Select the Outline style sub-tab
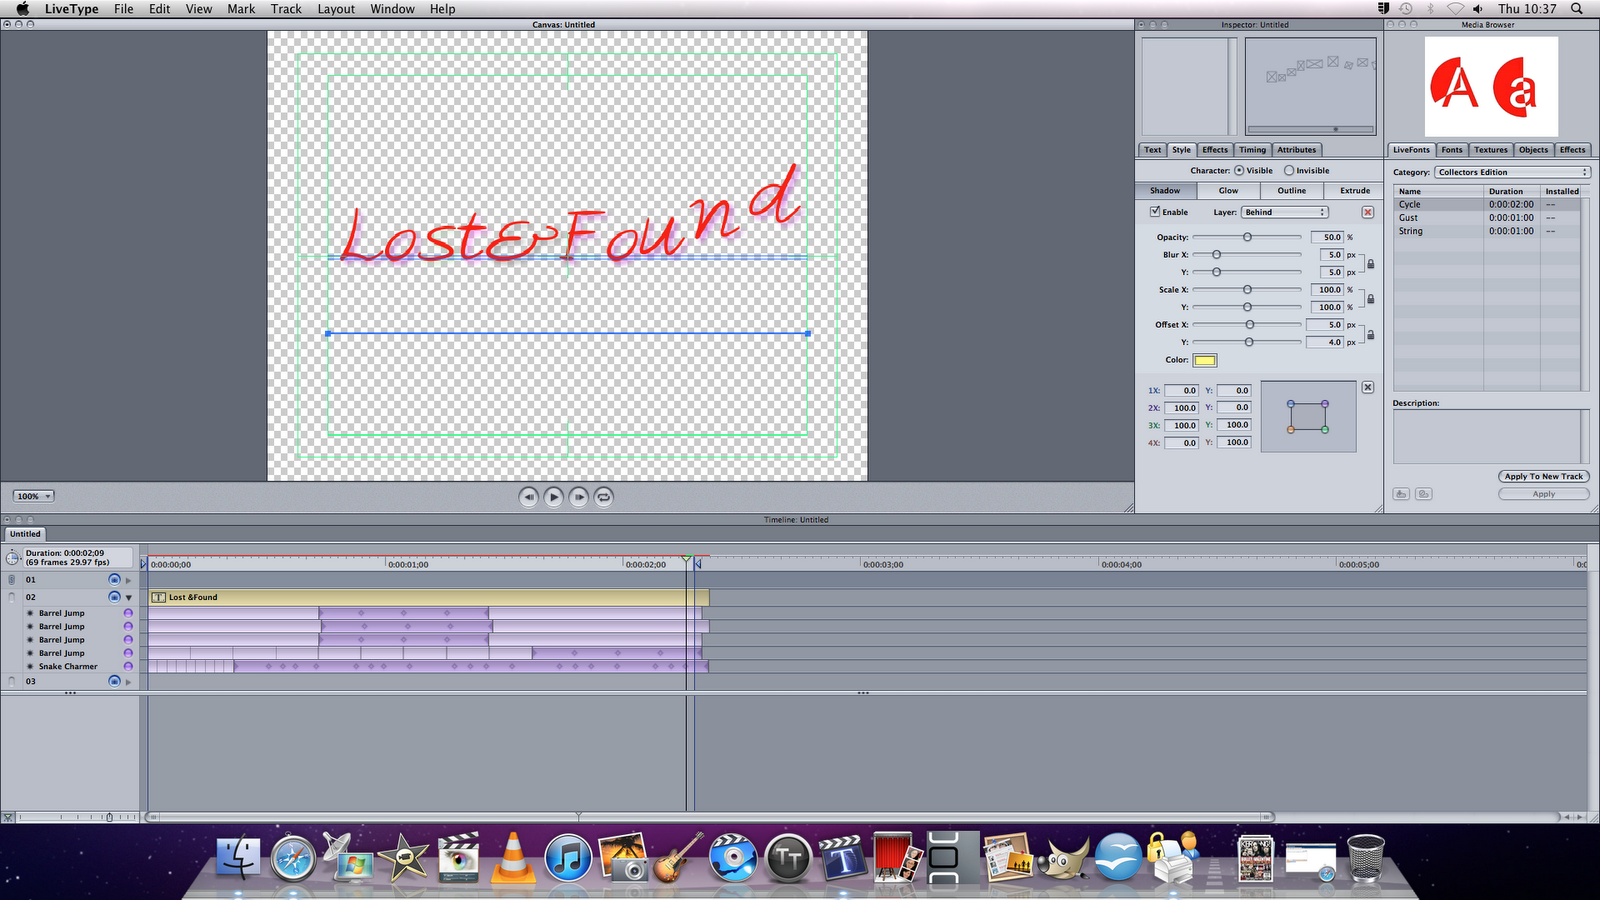 click(x=1291, y=190)
